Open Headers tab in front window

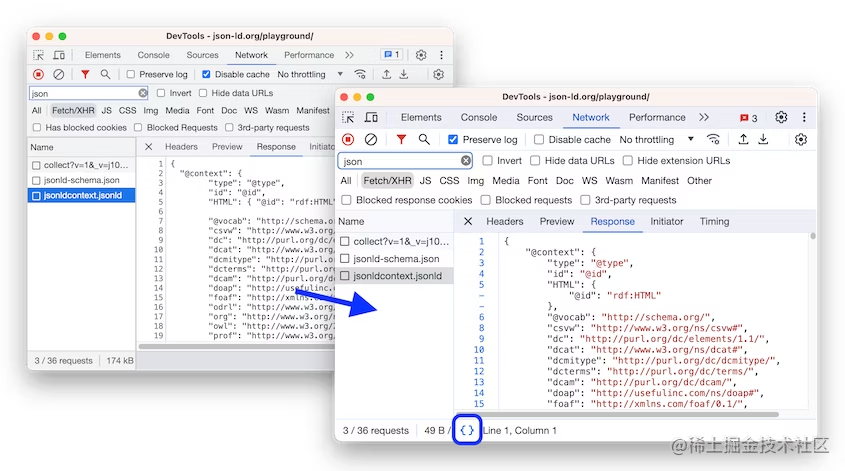point(504,221)
